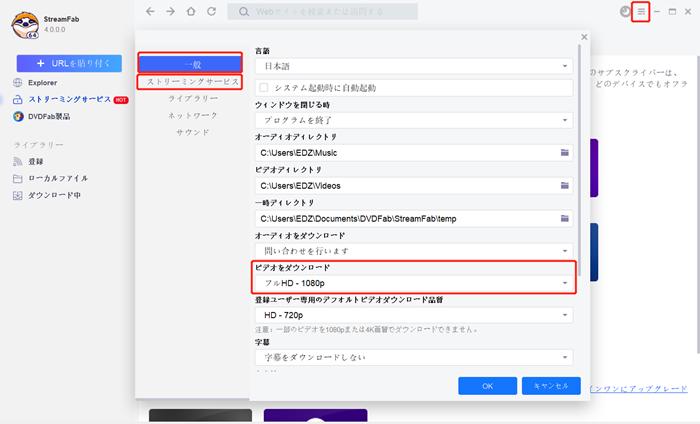Image resolution: width=700 pixels, height=424 pixels.
Task: Go to home page icon
Action: click(x=191, y=11)
